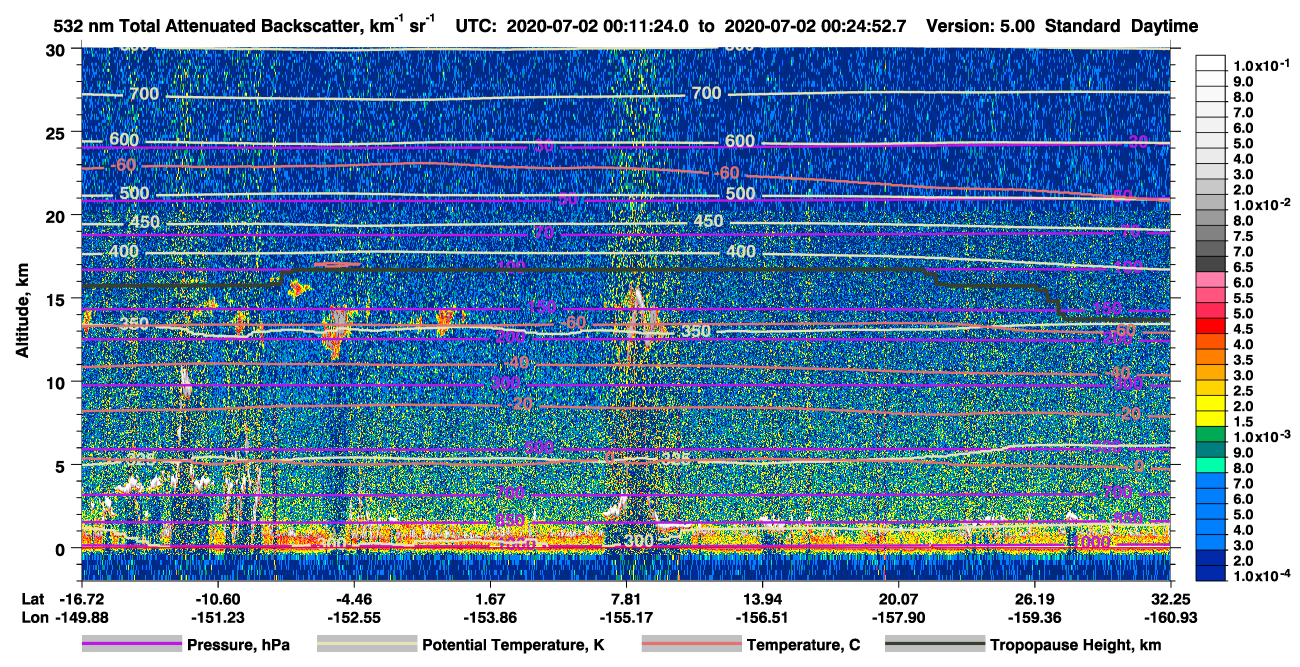Click the latitude value -10.60
The height and width of the screenshot is (667, 1300).
217,598
